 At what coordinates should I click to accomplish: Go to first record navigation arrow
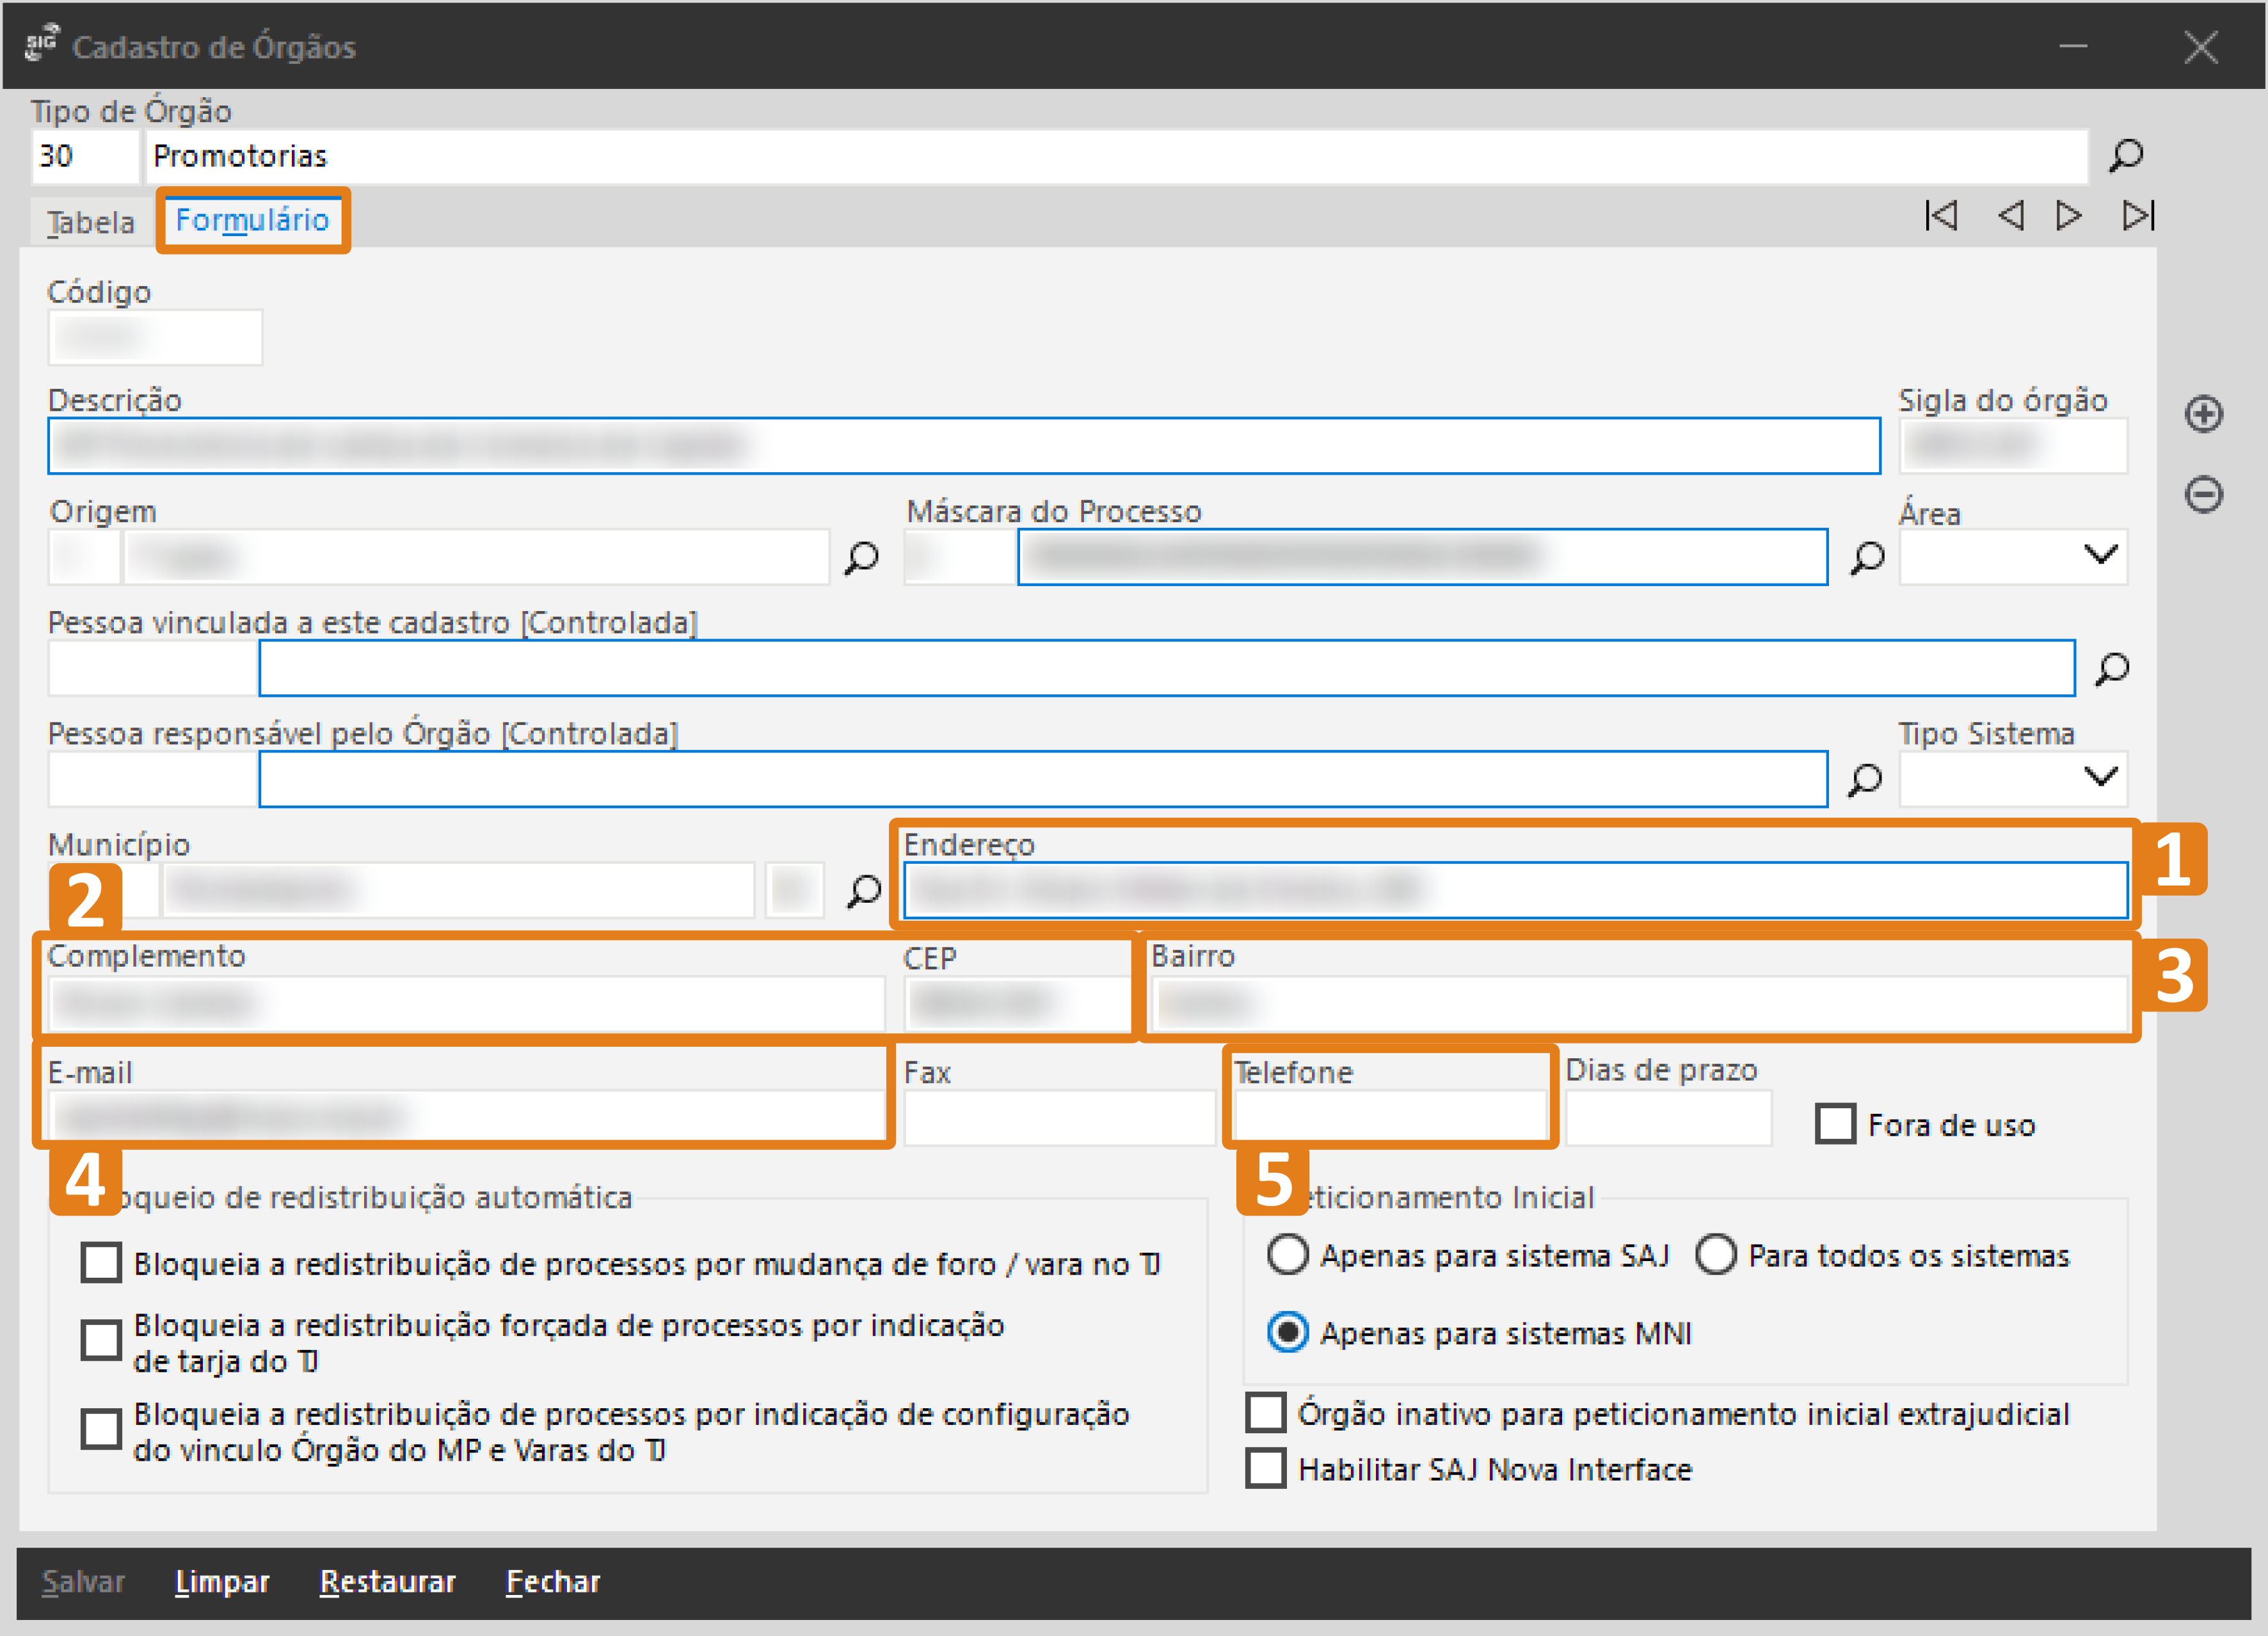point(1941,215)
